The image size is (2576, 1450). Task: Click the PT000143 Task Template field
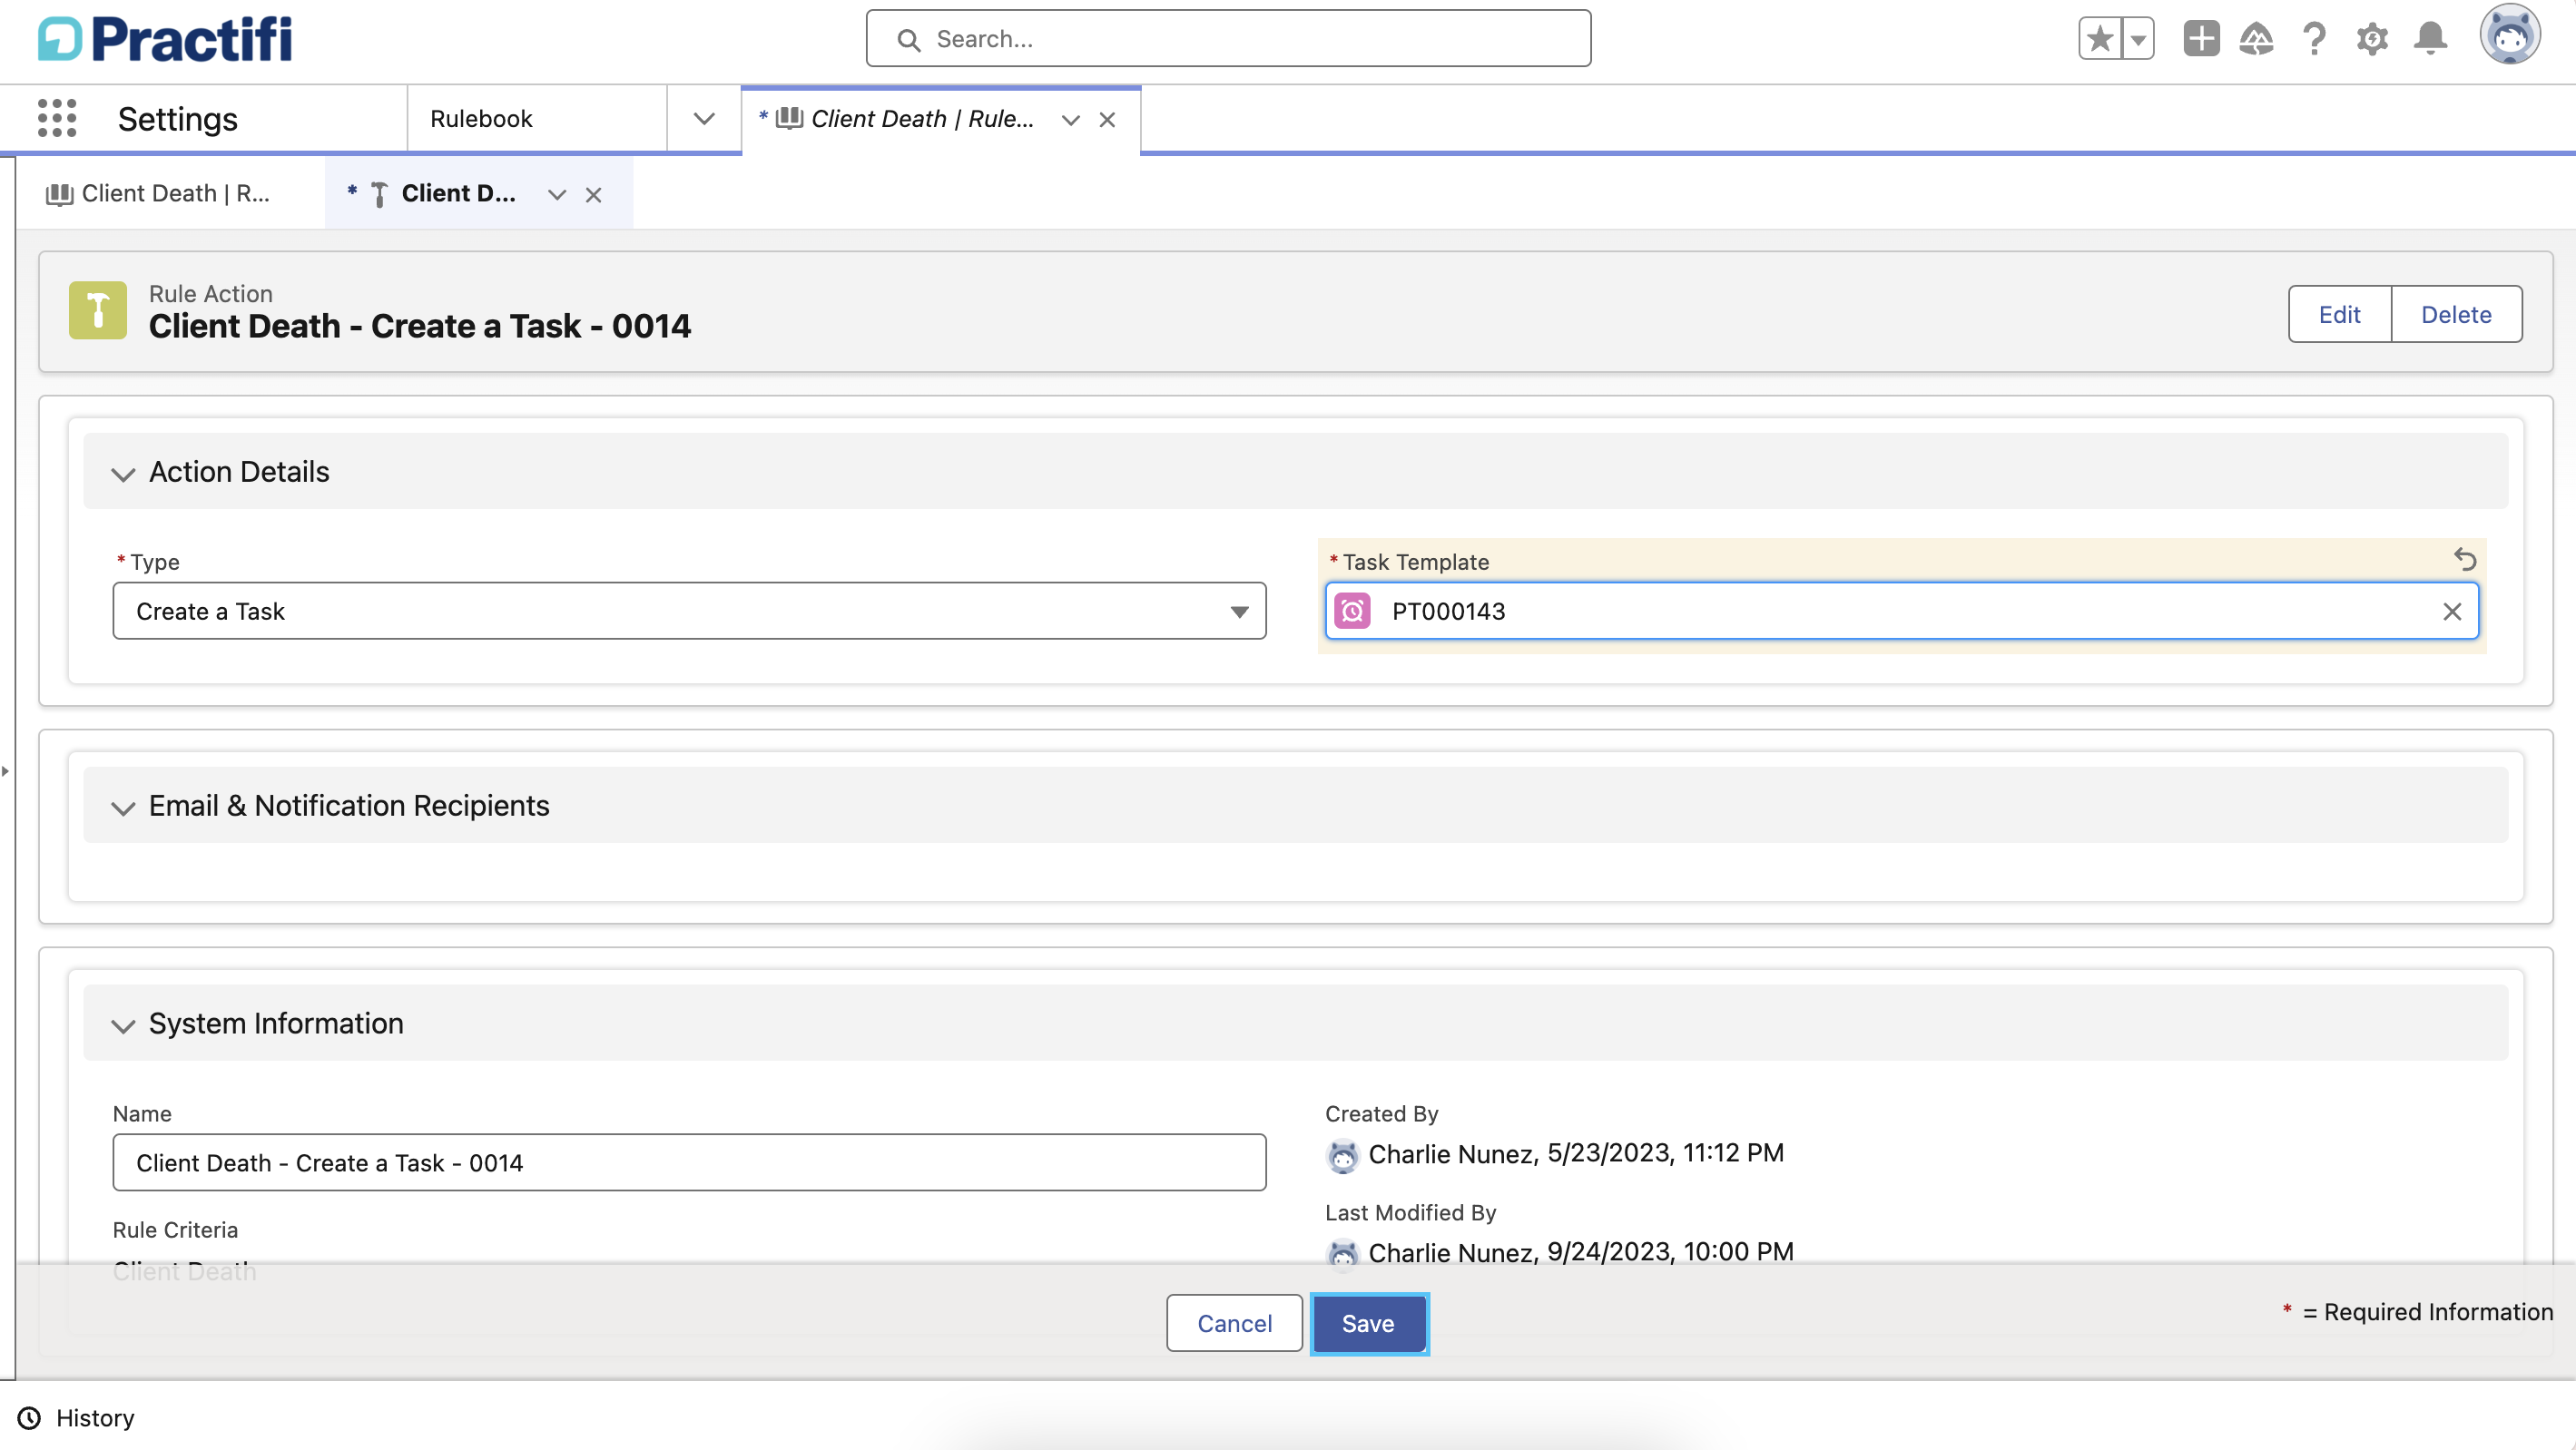pos(1901,611)
